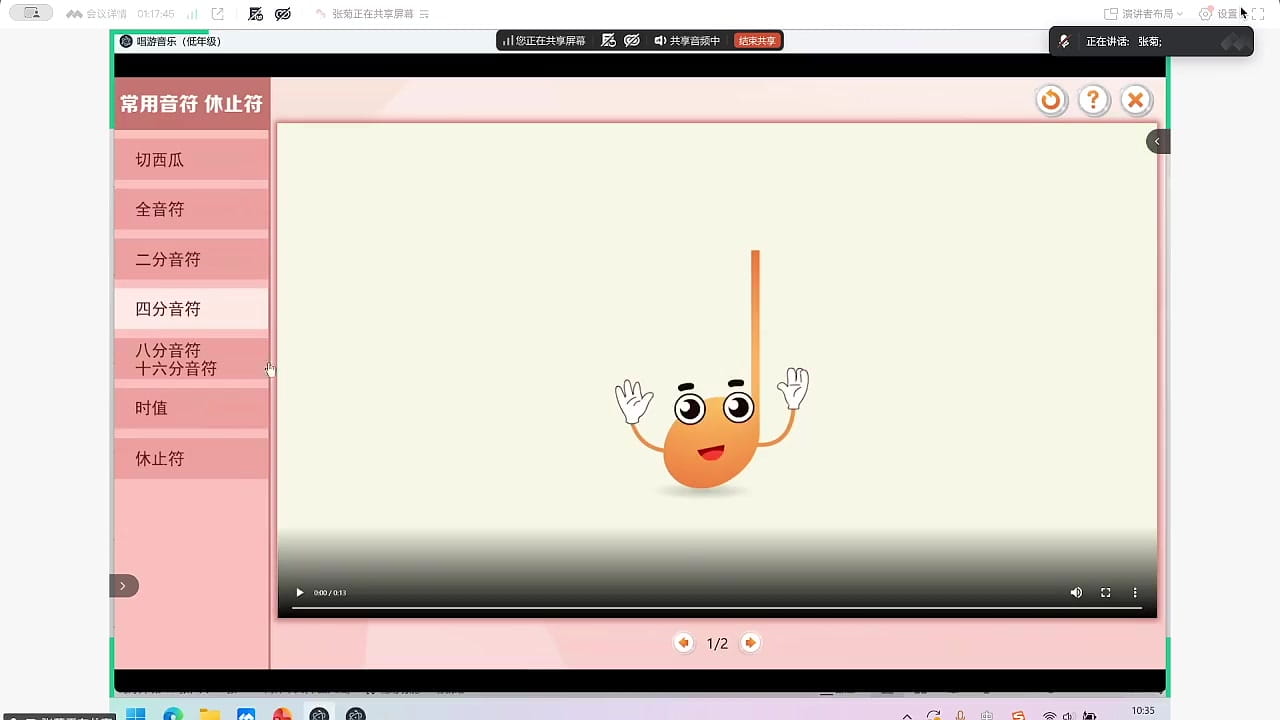The height and width of the screenshot is (720, 1280).
Task: Open 您正在共享屏幕 sharing status
Action: (544, 41)
